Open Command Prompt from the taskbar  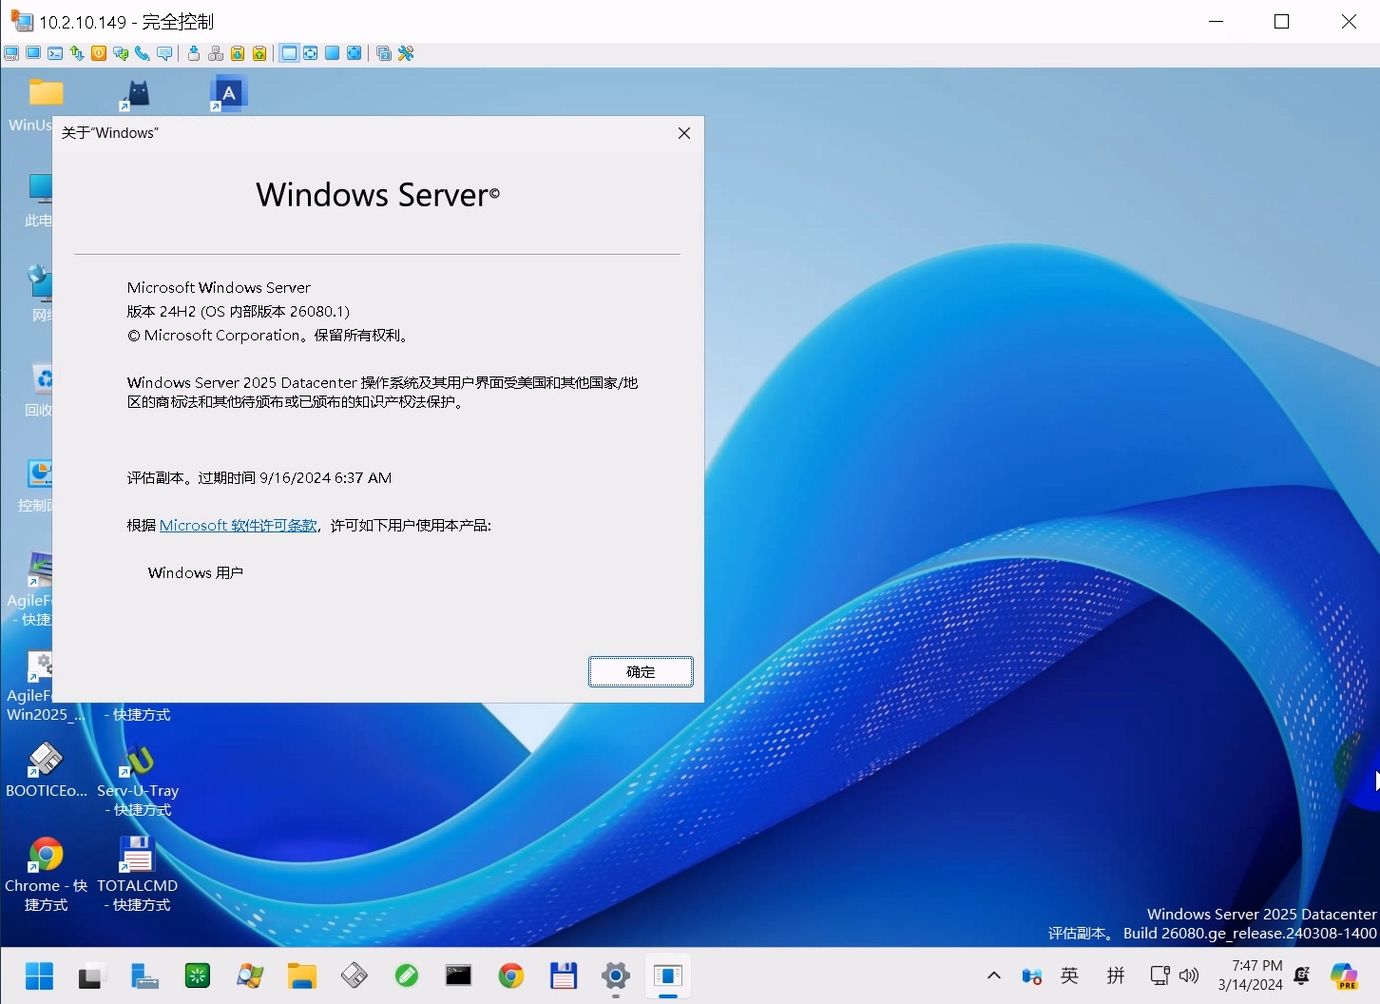(x=459, y=976)
